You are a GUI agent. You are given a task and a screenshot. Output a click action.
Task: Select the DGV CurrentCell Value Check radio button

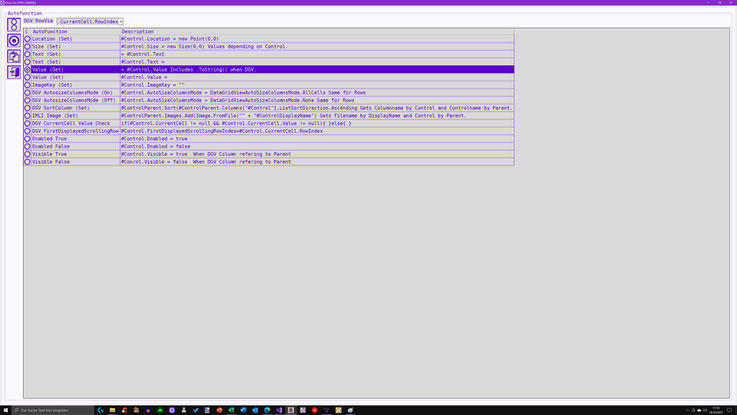[x=27, y=123]
